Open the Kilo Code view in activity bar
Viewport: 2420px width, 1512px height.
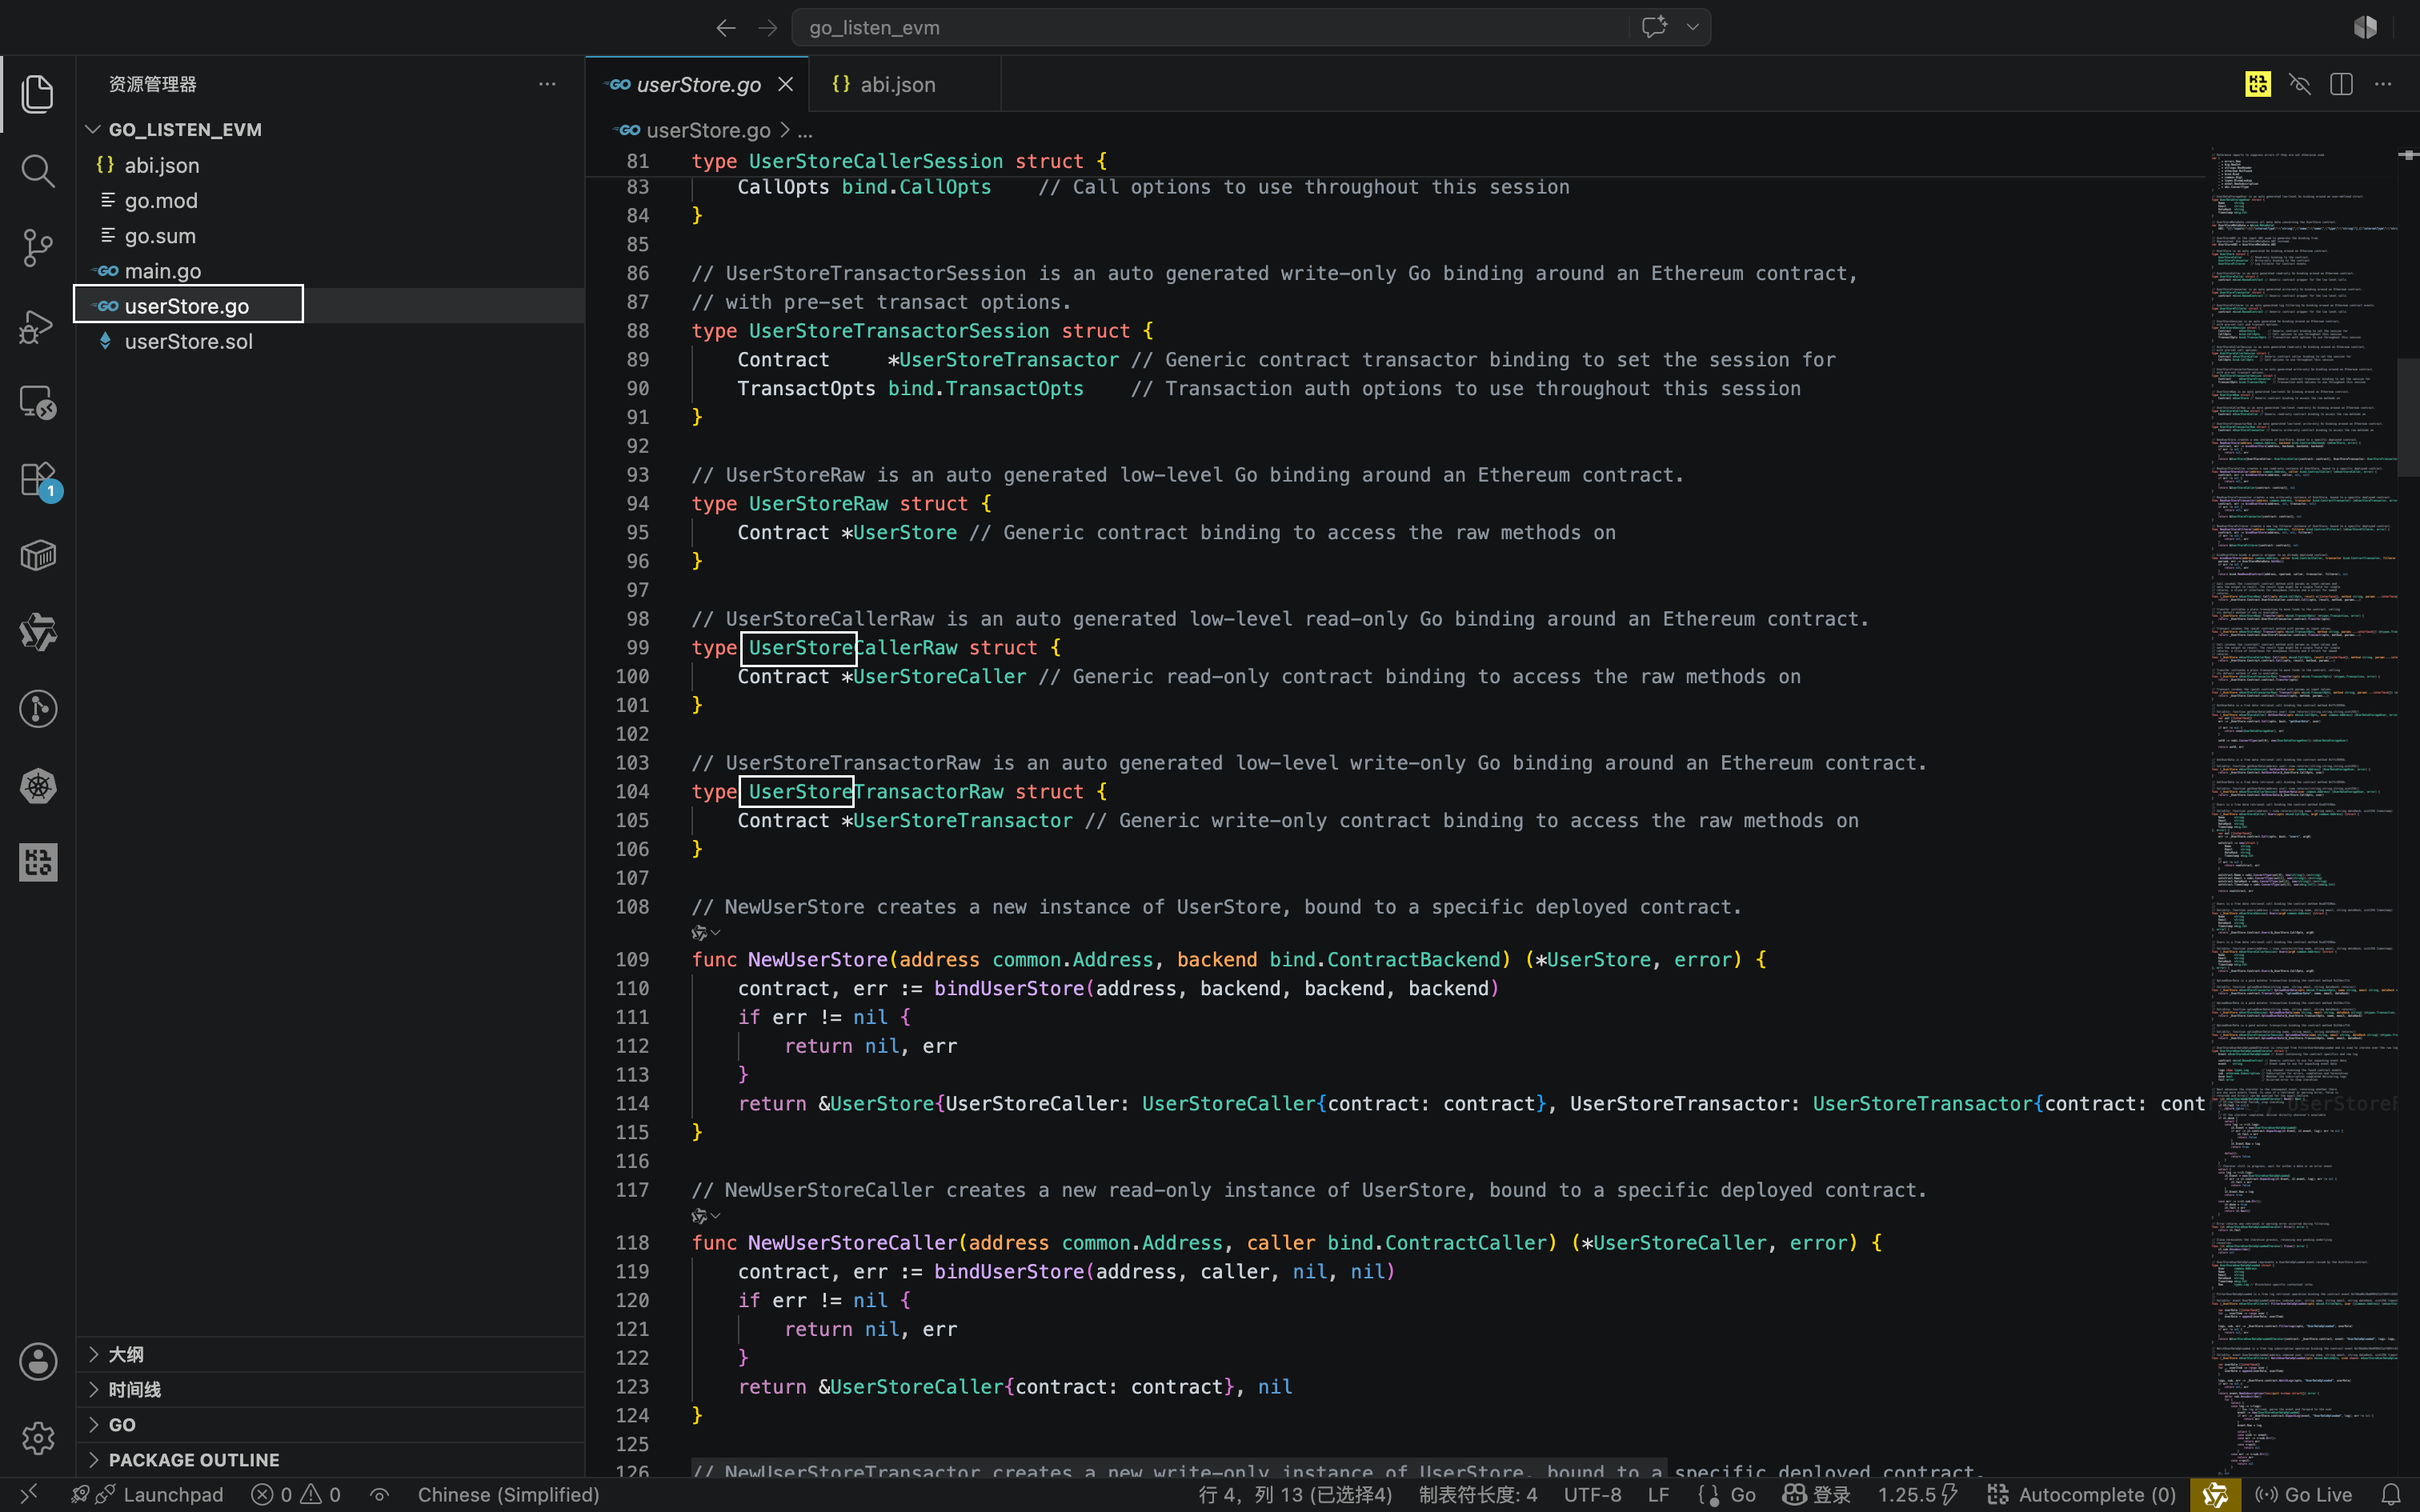[38, 863]
